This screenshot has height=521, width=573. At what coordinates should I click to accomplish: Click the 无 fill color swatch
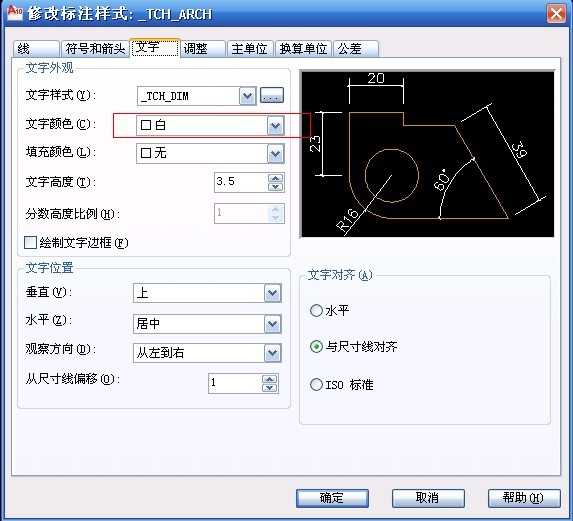tap(145, 153)
